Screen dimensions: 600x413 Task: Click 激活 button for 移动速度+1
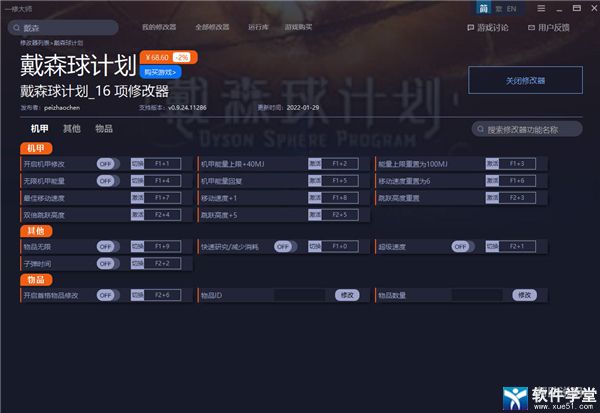coord(315,198)
